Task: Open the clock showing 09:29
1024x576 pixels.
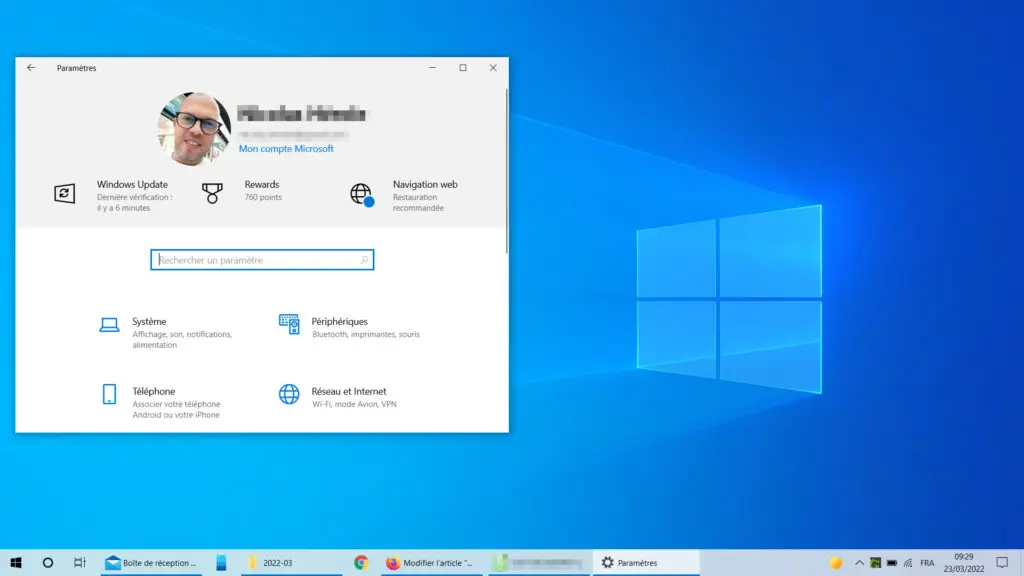Action: 964,562
